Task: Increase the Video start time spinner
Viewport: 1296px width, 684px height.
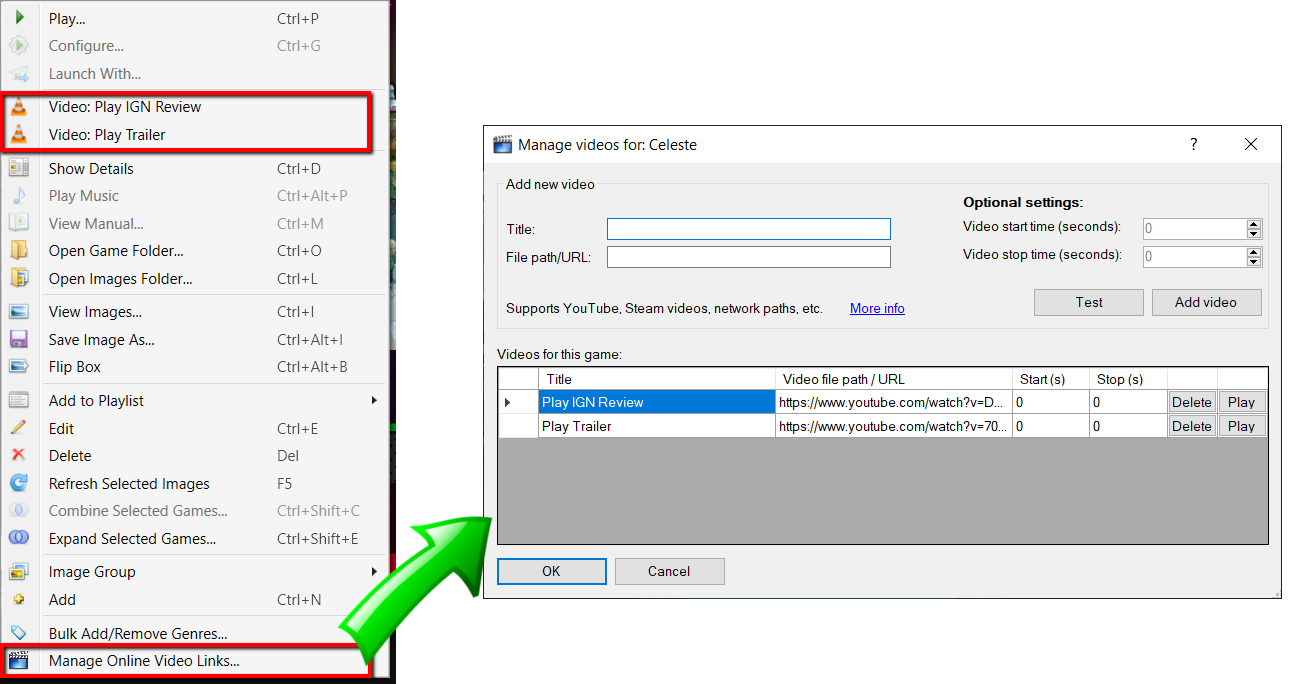Action: click(1254, 224)
